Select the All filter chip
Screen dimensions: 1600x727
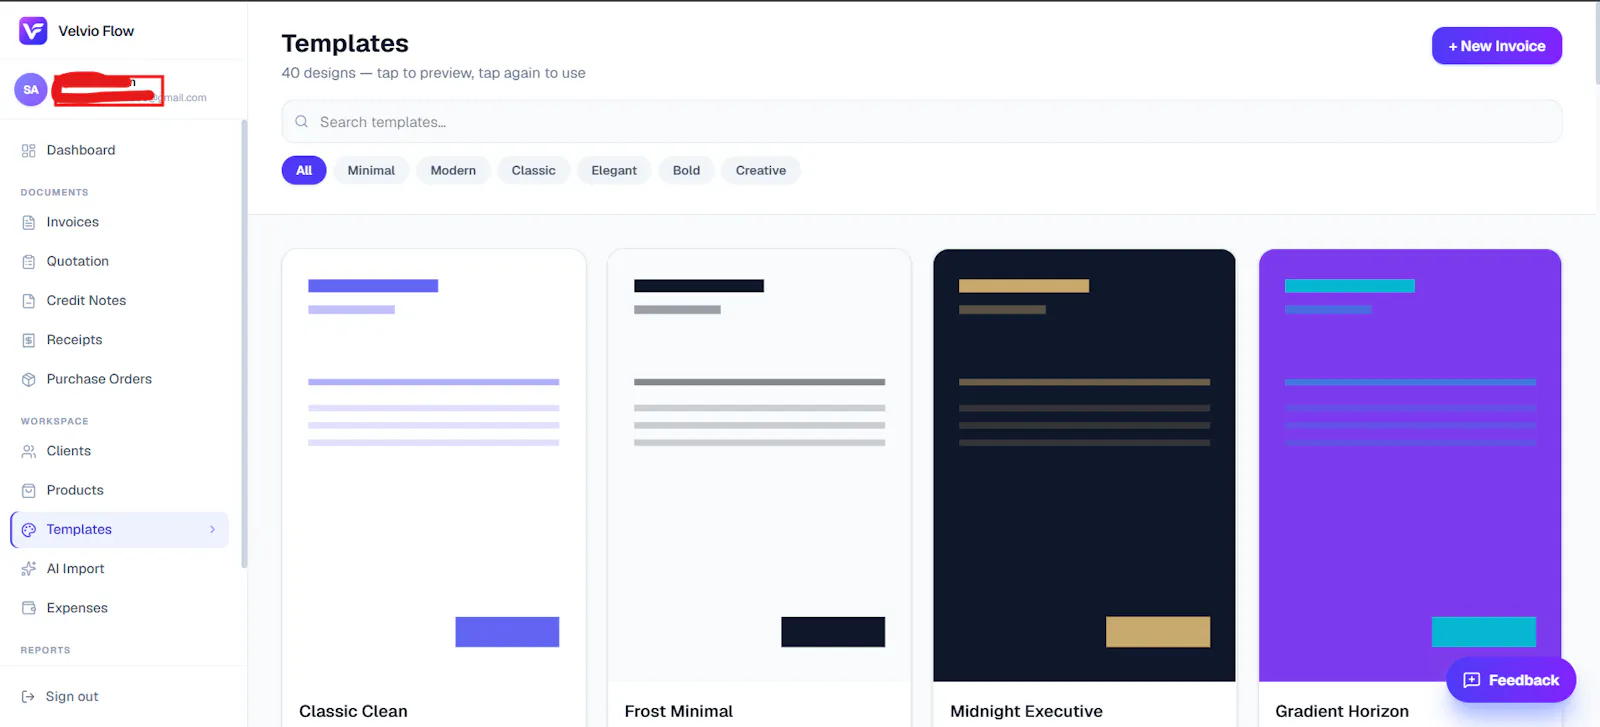304,170
